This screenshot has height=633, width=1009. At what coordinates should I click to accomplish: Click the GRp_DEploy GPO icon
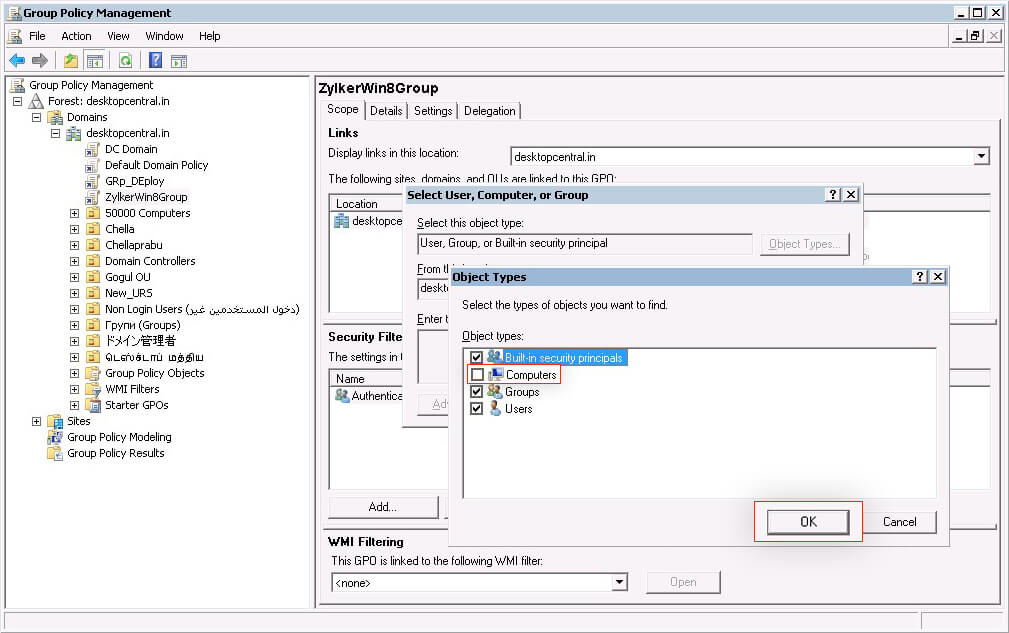coord(93,181)
